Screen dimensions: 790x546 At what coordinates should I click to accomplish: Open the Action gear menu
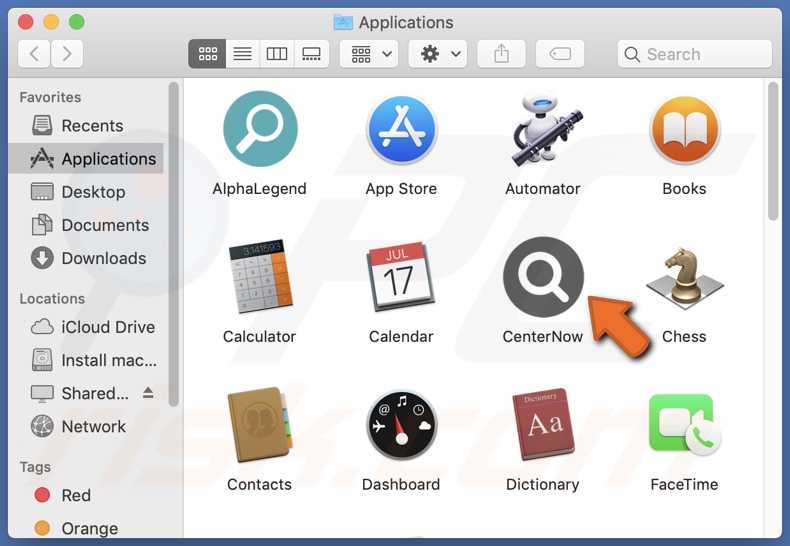pyautogui.click(x=438, y=54)
